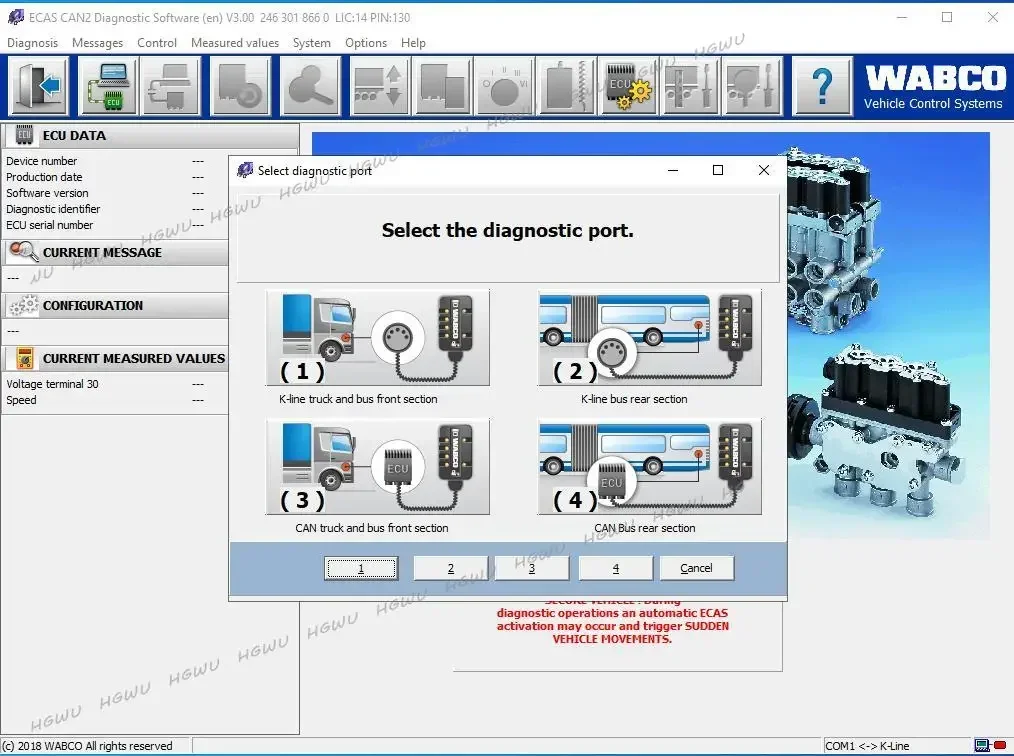Click the CAN Bus rear section caption

(x=645, y=528)
